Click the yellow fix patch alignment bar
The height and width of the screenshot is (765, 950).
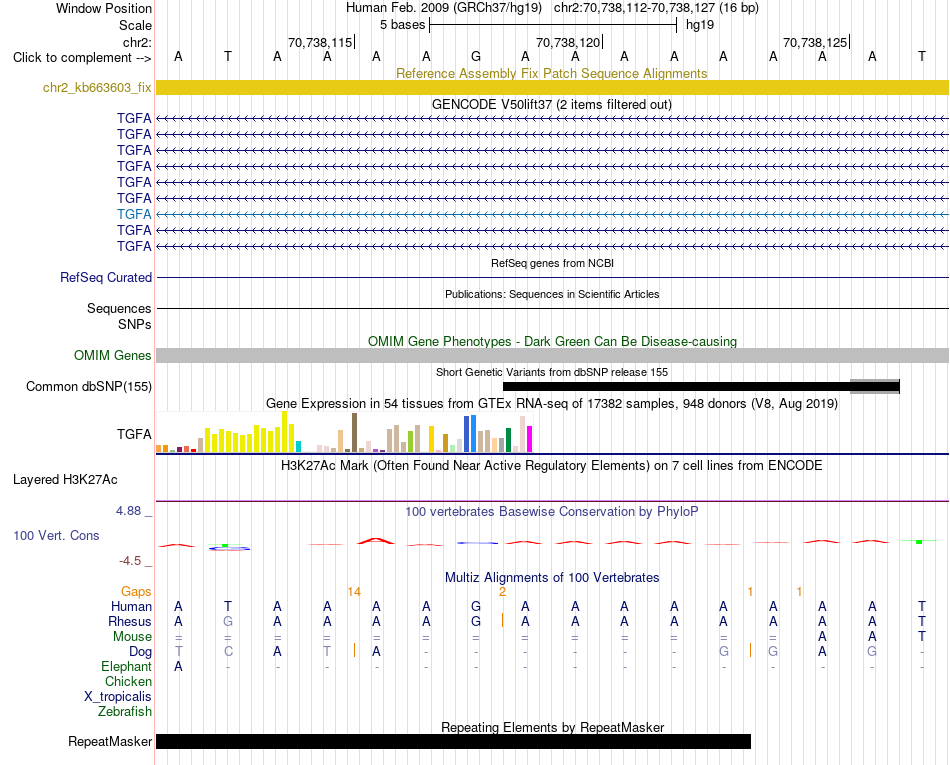[x=552, y=87]
